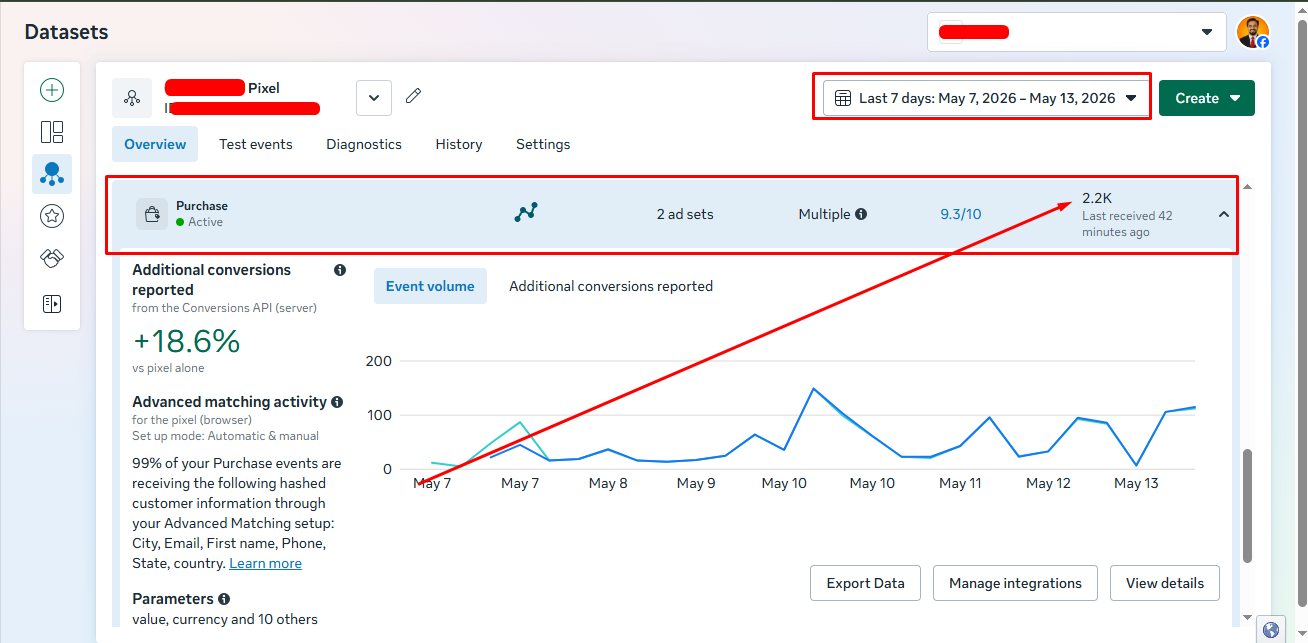Click the globe icon at bottom right

click(x=1271, y=630)
